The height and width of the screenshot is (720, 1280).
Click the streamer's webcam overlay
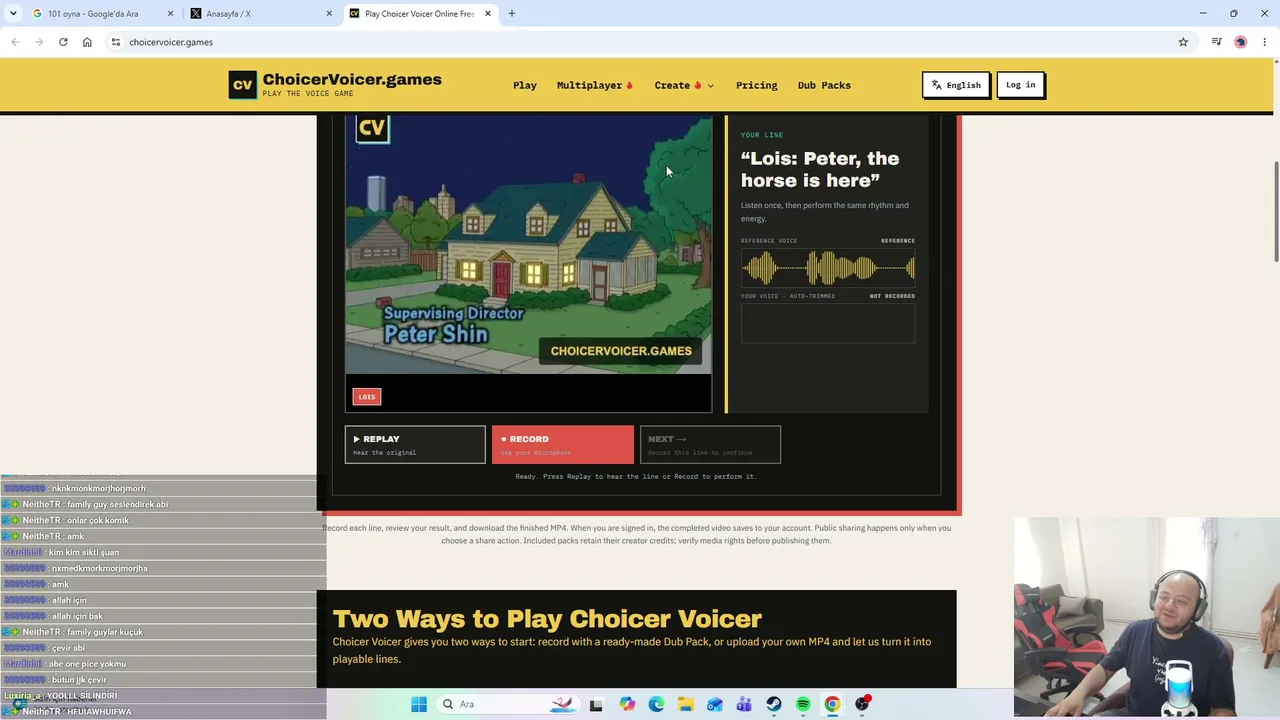click(1147, 618)
